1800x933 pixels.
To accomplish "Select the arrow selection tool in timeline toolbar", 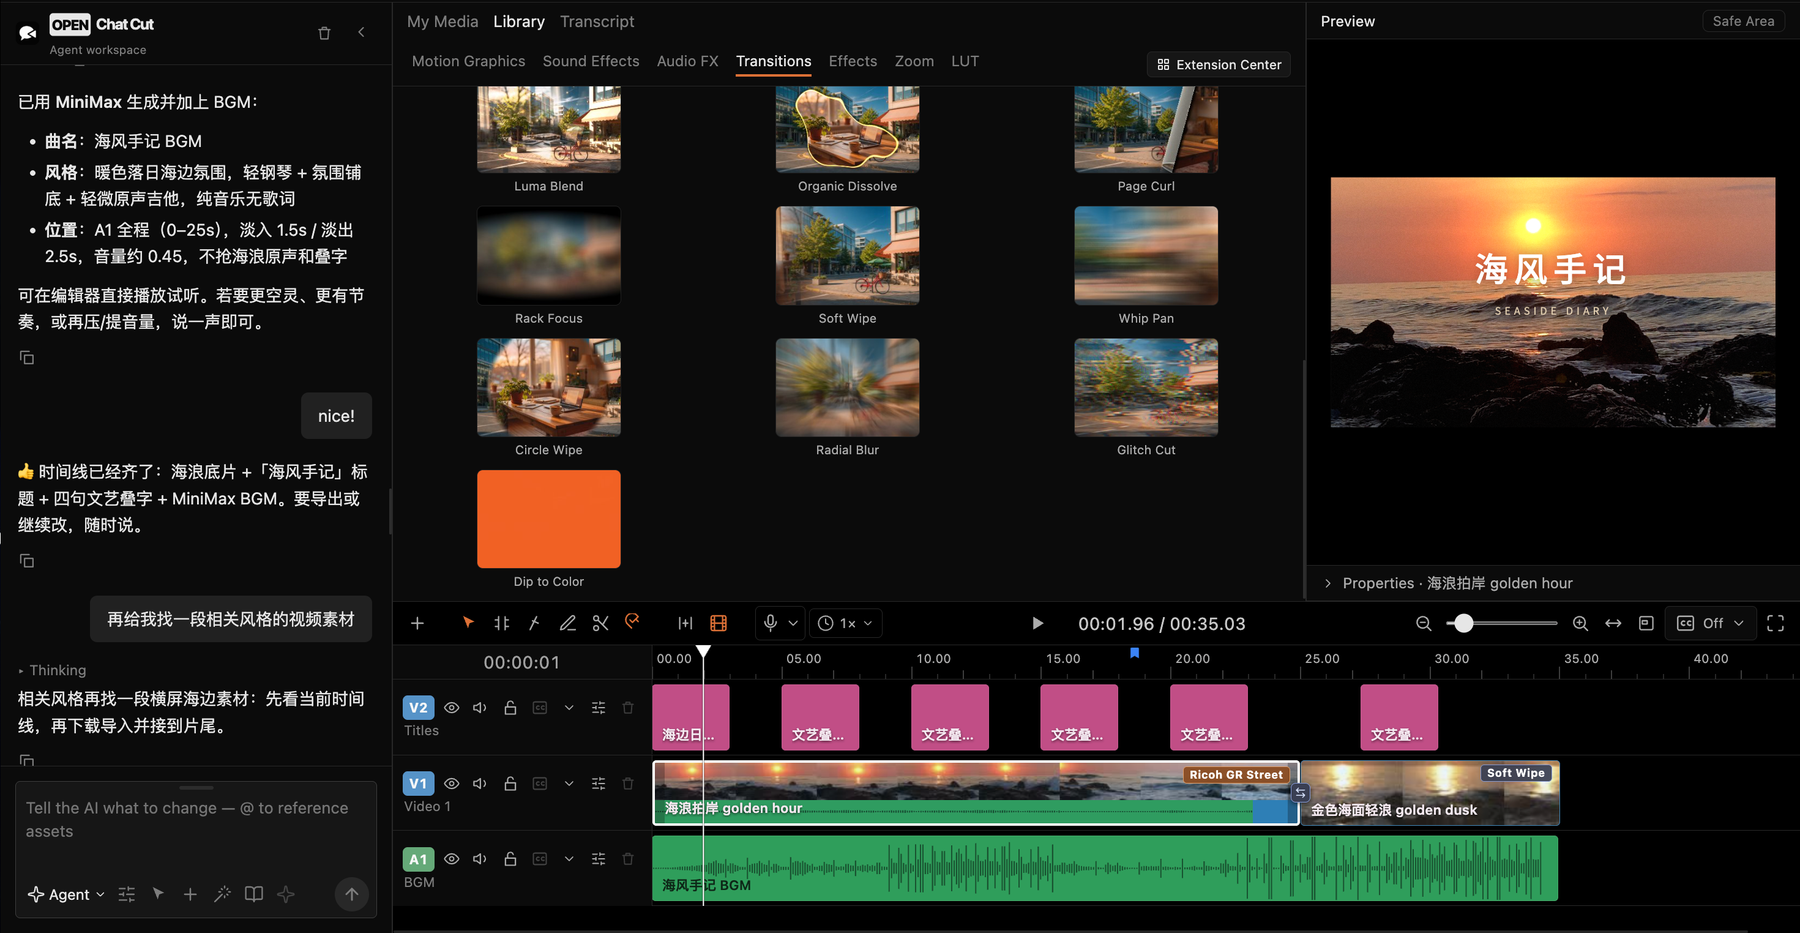I will click(x=468, y=623).
